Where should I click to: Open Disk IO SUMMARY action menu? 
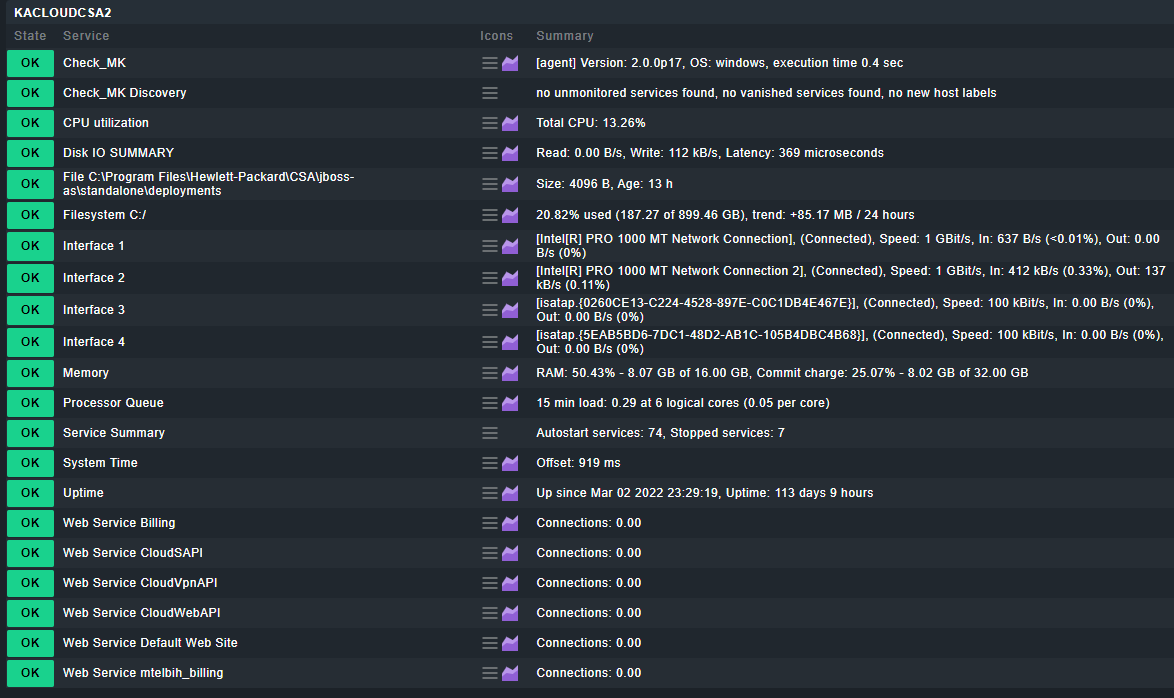(x=490, y=154)
